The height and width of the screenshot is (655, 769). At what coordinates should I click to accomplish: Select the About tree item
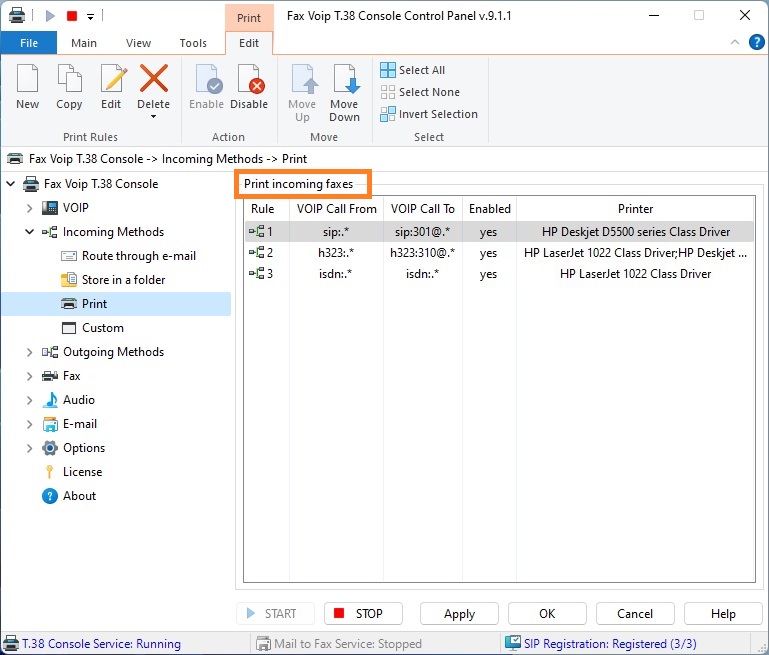click(79, 496)
